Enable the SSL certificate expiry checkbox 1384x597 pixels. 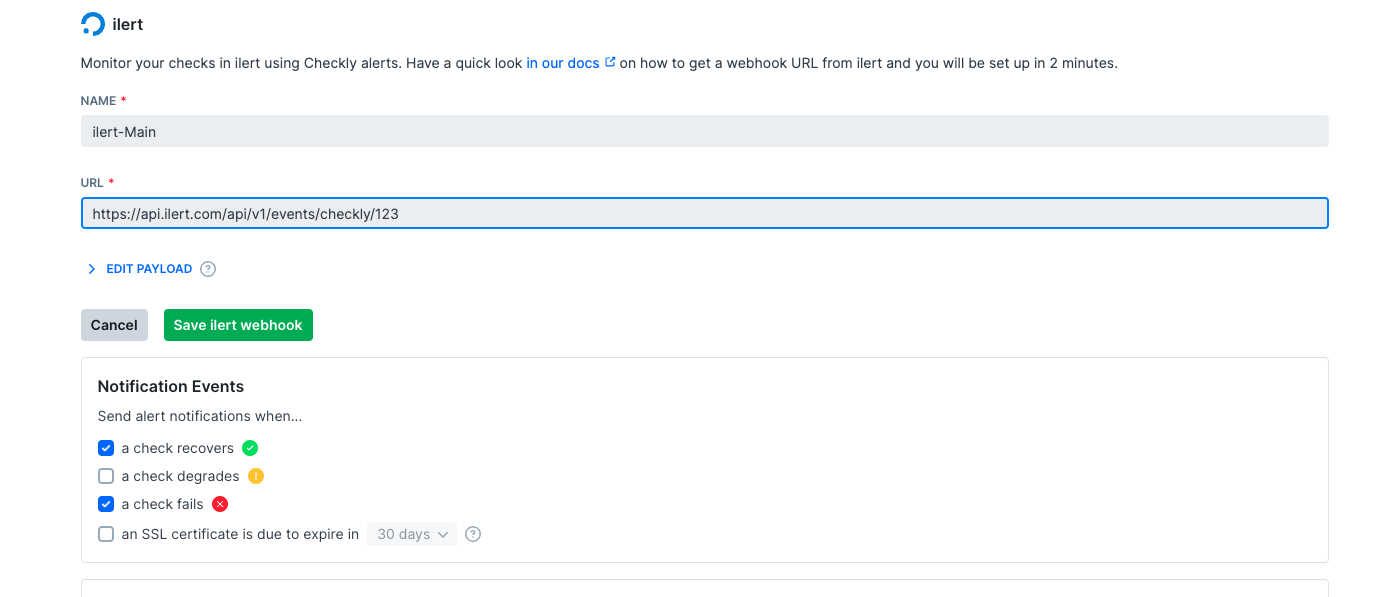click(106, 534)
